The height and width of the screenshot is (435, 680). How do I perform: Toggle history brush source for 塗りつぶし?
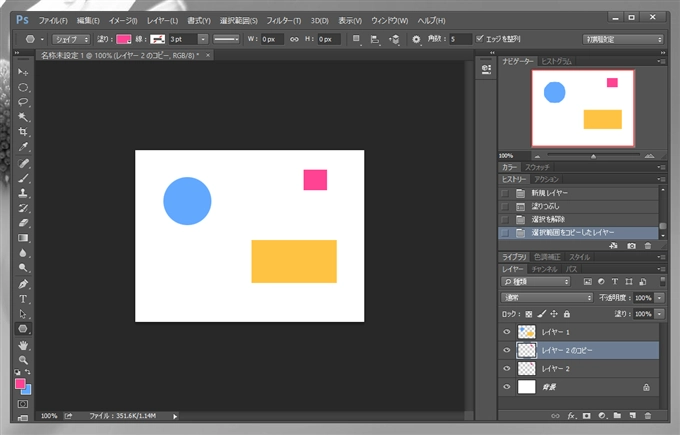505,206
